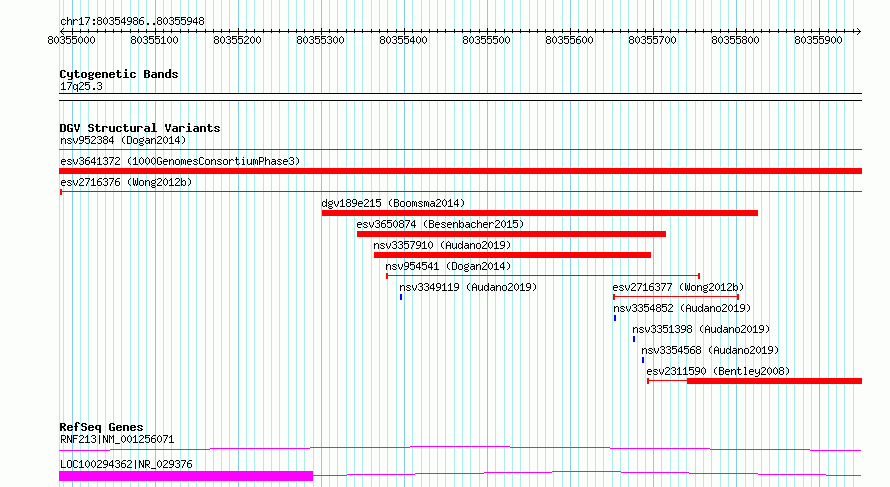Click the nsv3357910 (Audano2019) label

tap(442, 245)
